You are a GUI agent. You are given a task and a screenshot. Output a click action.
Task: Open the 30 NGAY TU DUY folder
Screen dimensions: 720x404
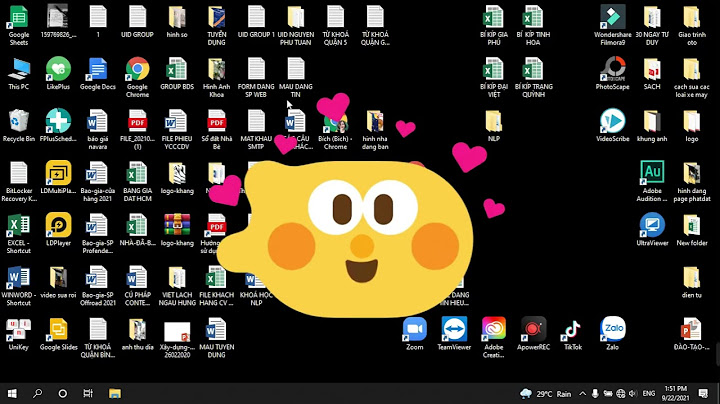(x=652, y=26)
